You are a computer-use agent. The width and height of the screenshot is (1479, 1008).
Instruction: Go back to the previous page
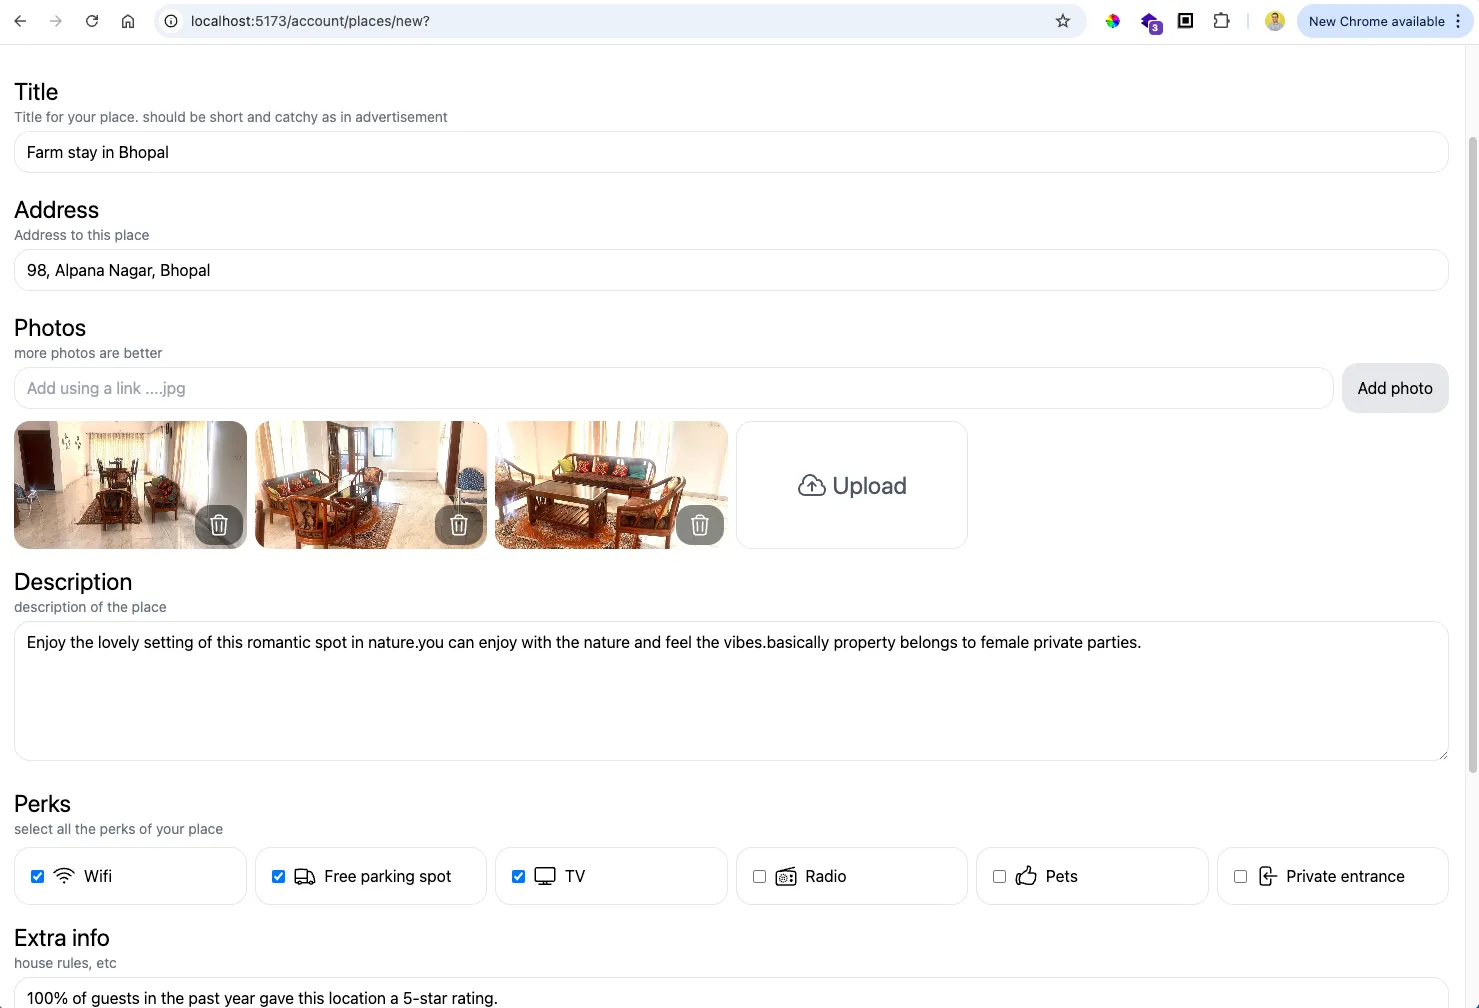20,21
